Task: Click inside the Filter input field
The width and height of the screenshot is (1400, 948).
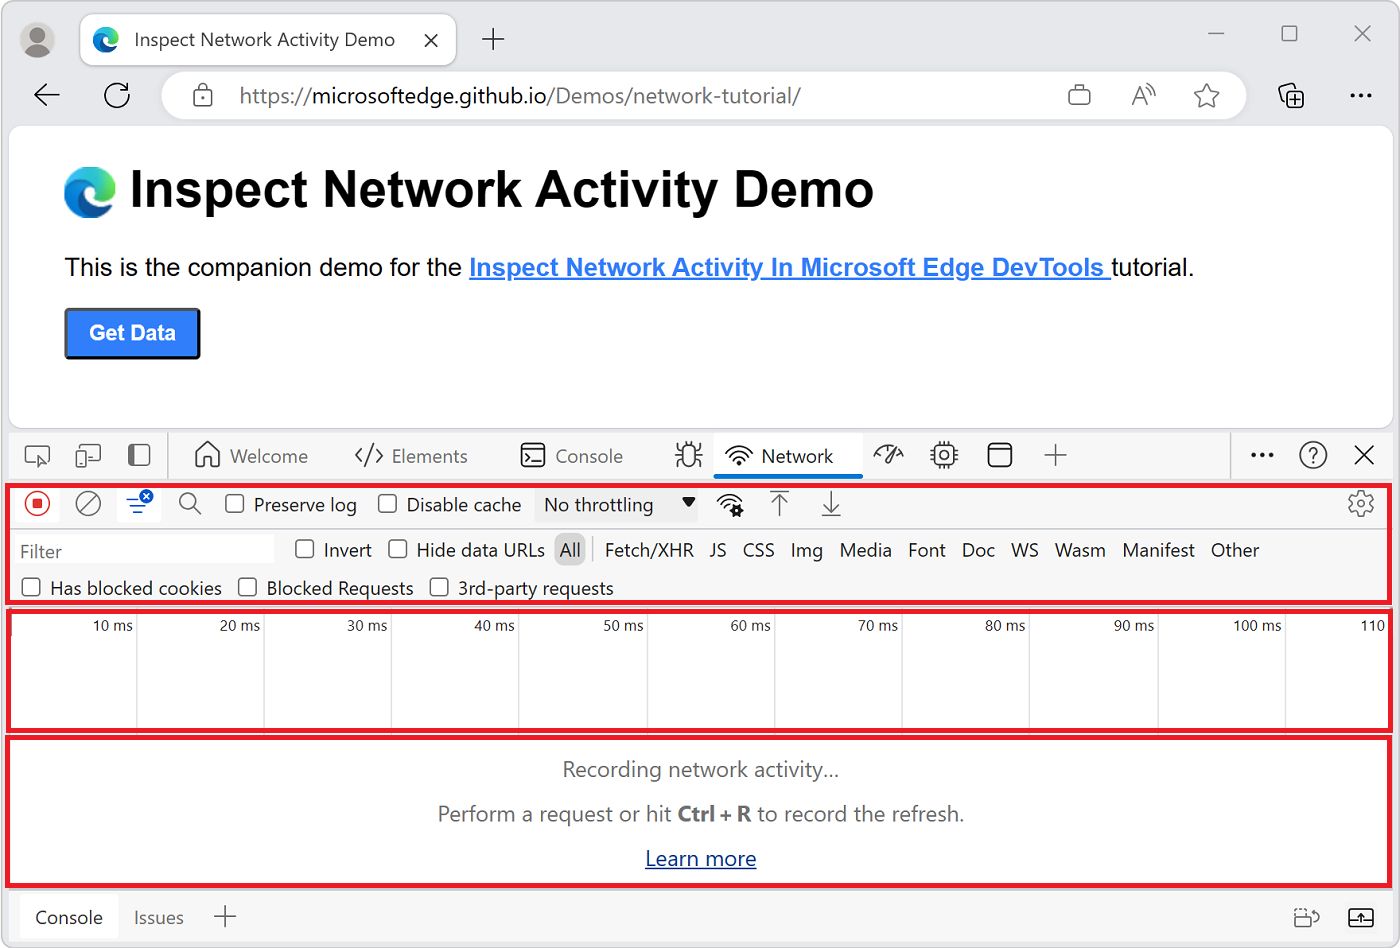Action: pyautogui.click(x=140, y=550)
